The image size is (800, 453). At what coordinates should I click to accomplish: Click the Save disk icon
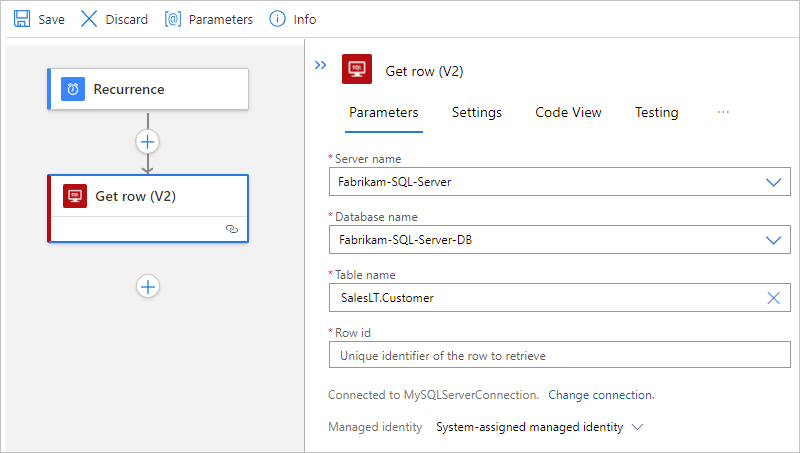click(22, 19)
